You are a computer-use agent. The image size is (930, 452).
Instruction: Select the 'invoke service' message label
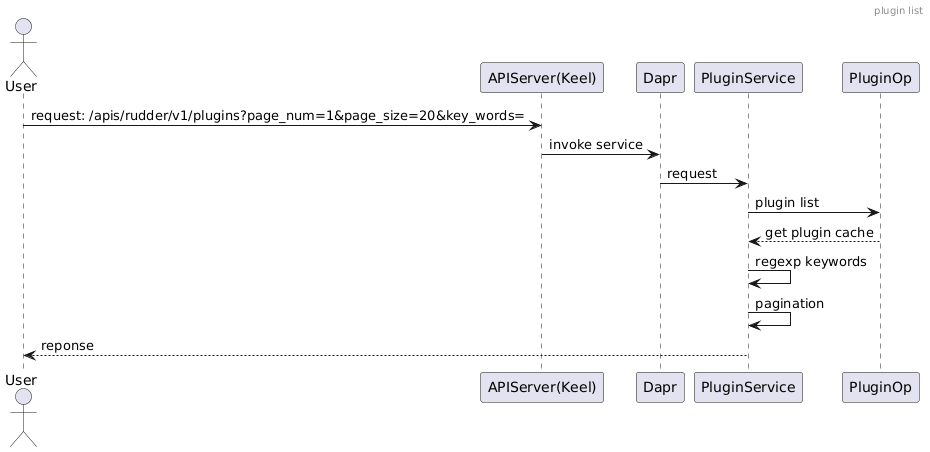point(596,145)
